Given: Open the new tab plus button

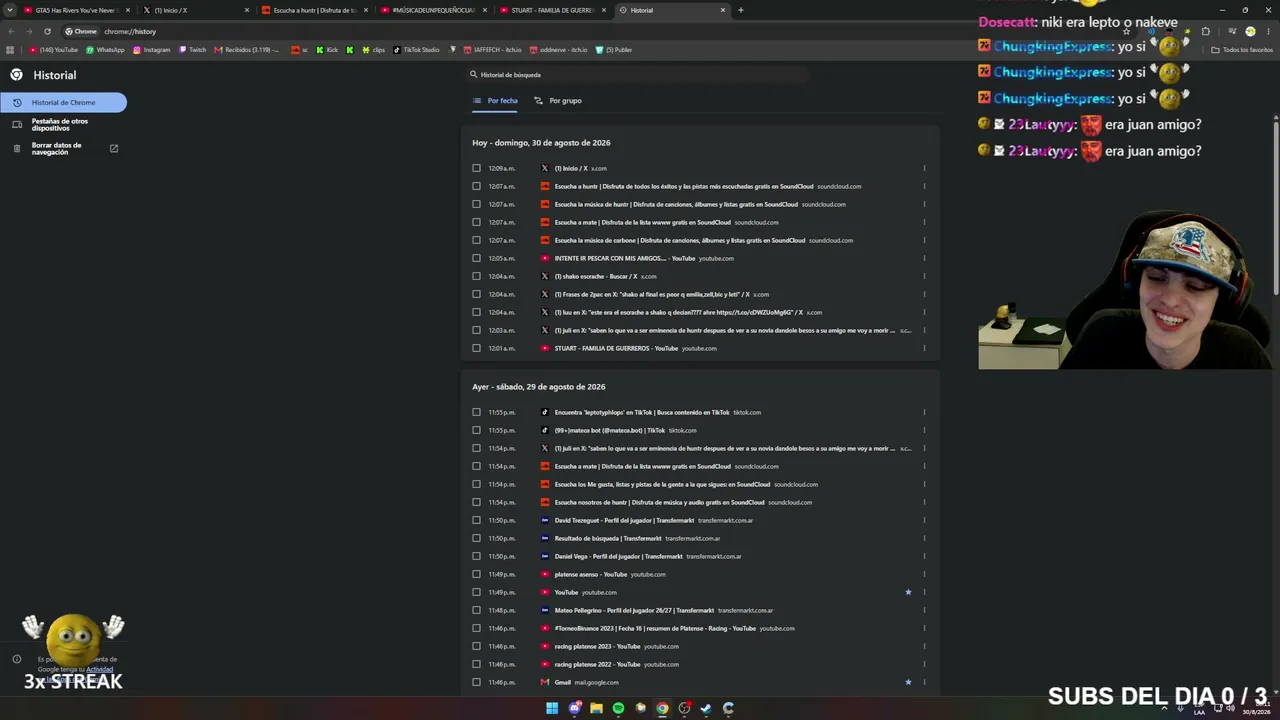Looking at the screenshot, I should [740, 10].
